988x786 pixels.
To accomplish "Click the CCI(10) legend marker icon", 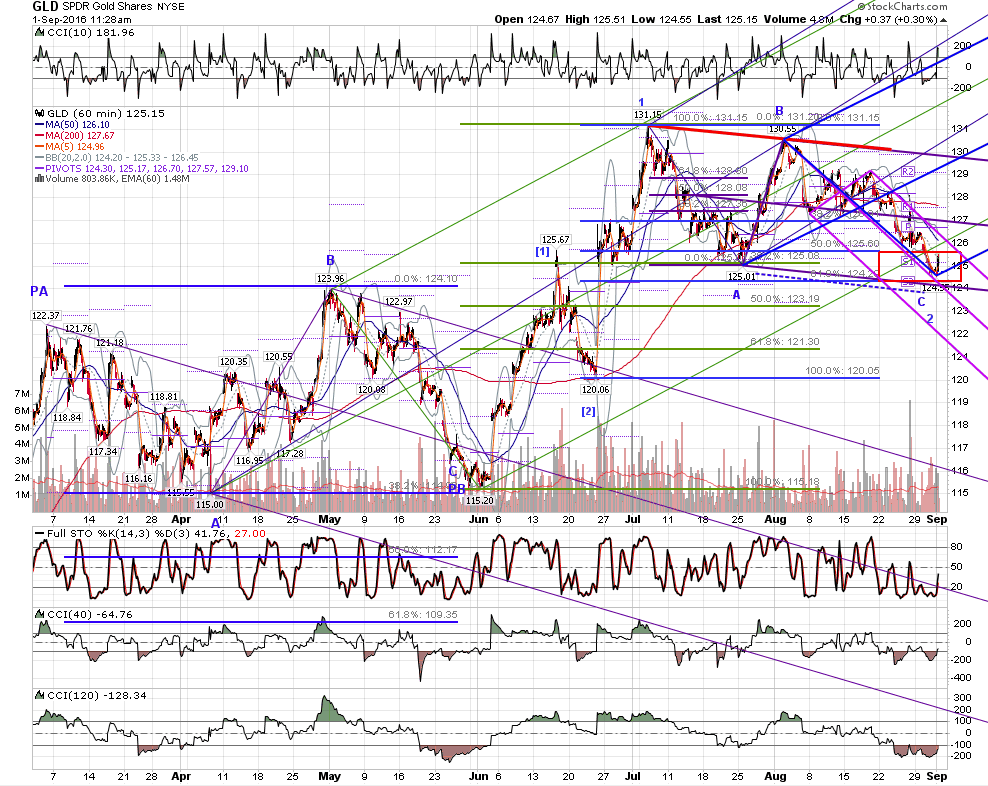I will tap(39, 33).
